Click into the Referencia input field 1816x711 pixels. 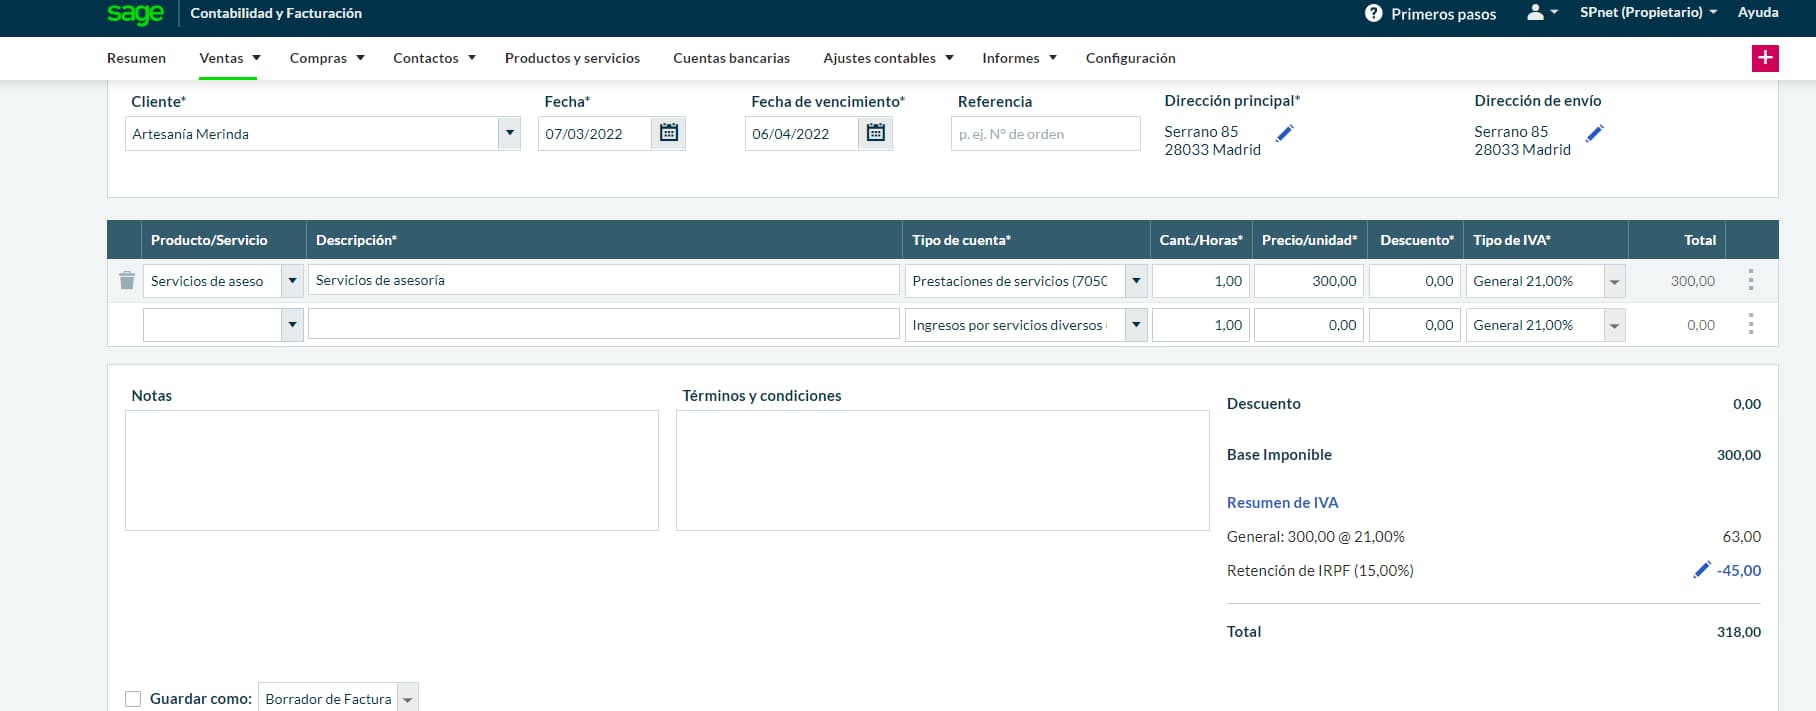click(1045, 134)
